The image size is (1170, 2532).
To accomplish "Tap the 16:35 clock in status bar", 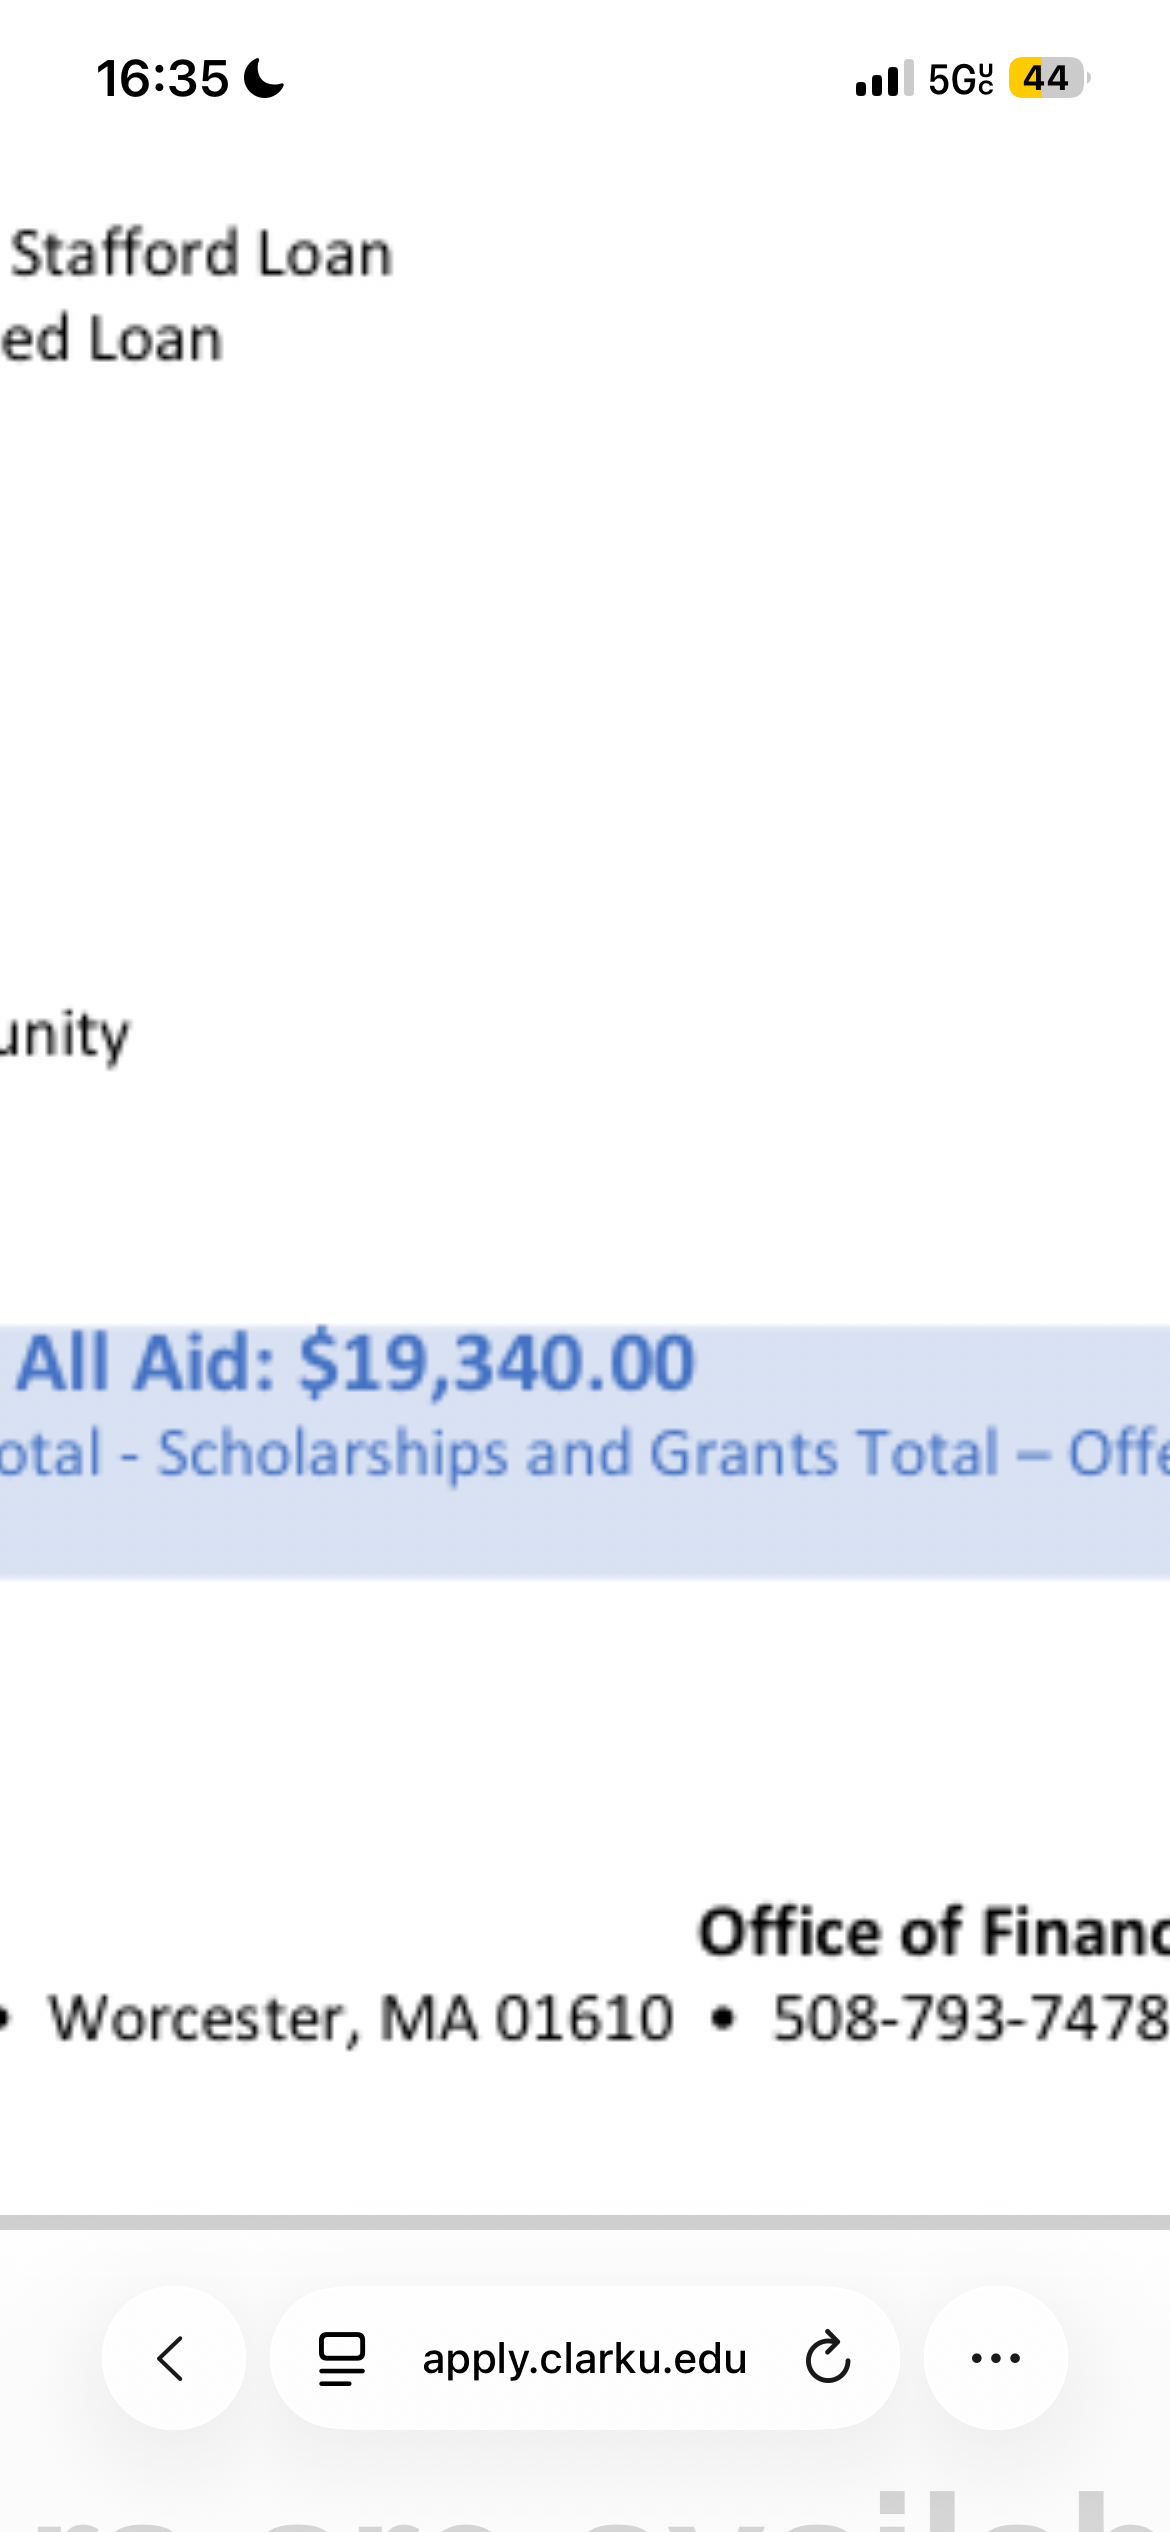I will [x=163, y=78].
